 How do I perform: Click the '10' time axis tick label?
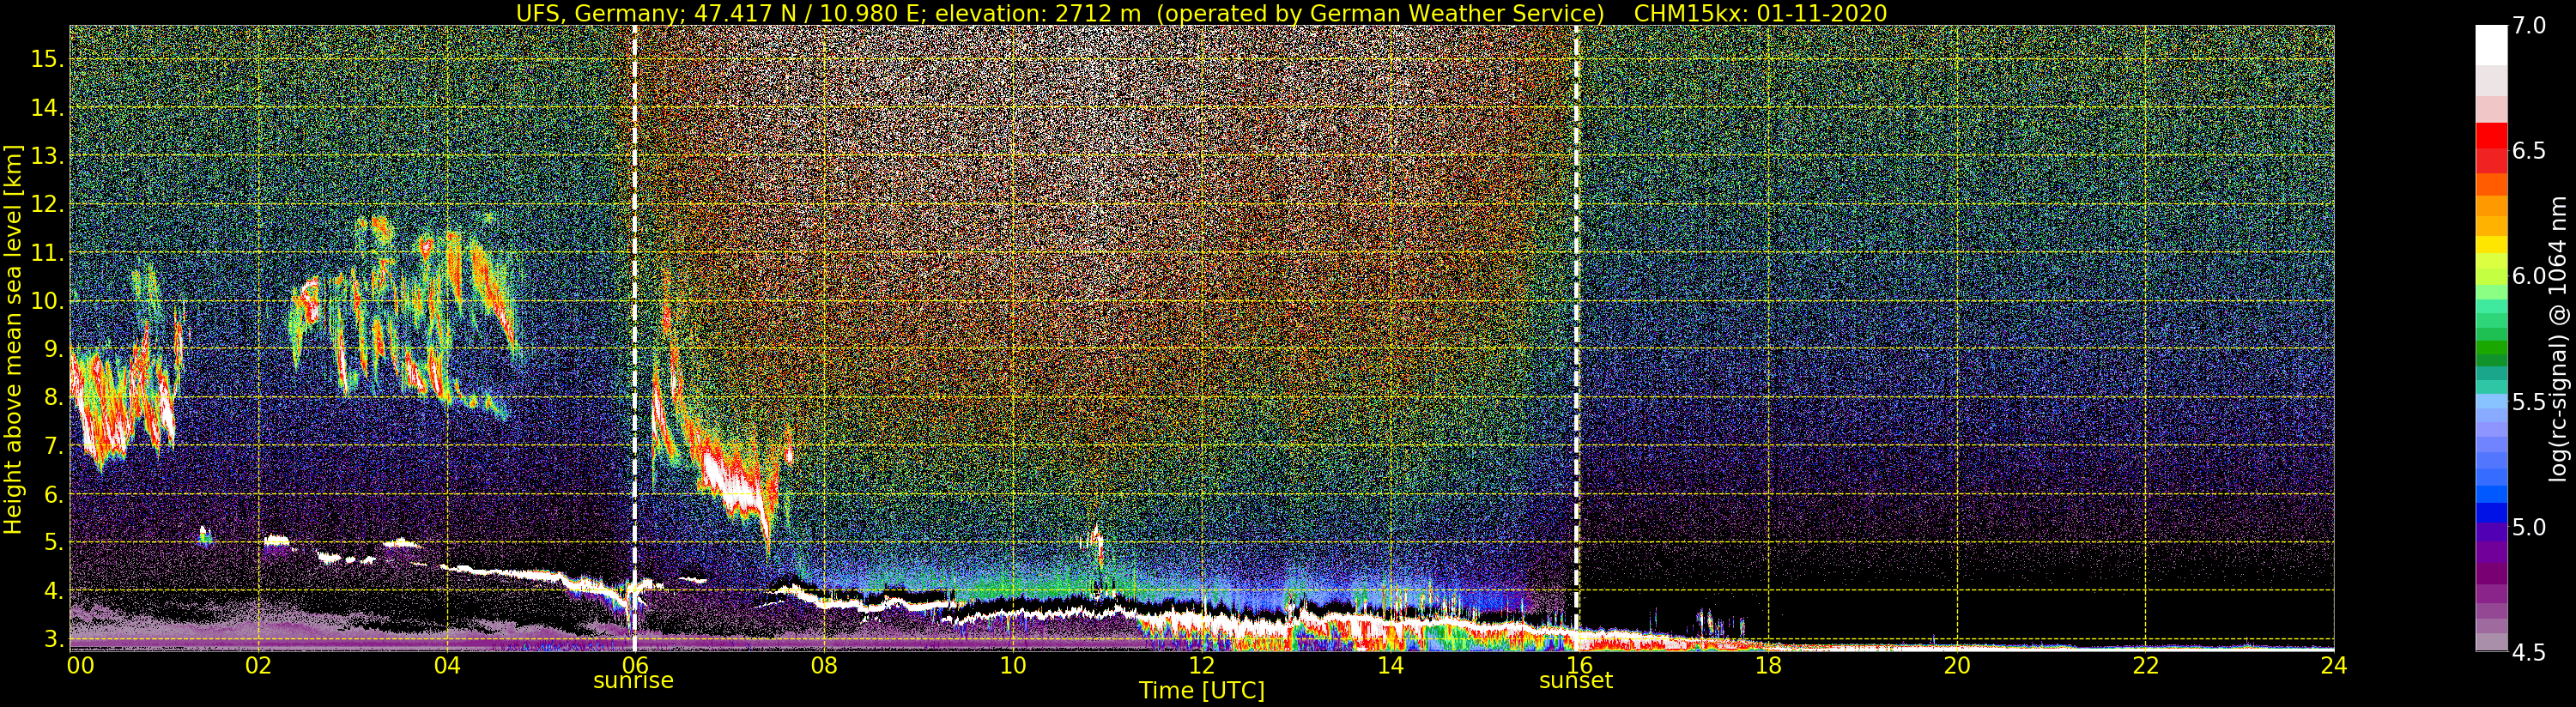click(x=1013, y=665)
